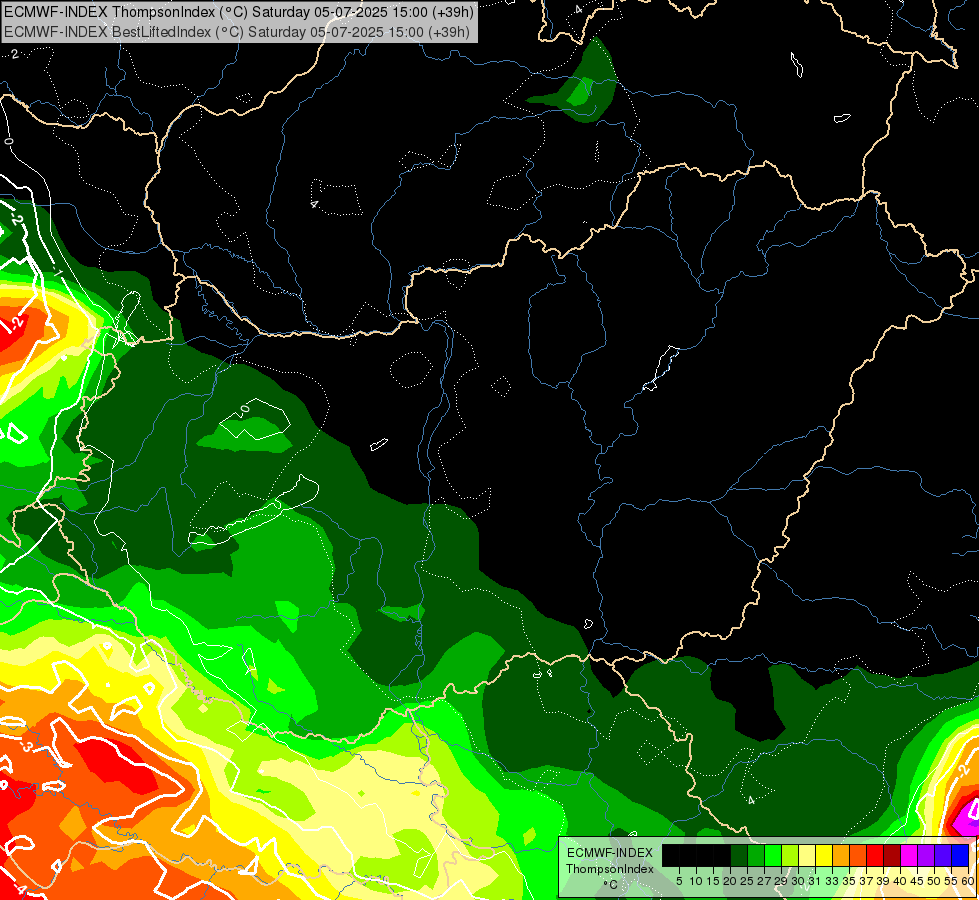Select the orange 33-35 legend swatch
This screenshot has height=900, width=979.
(841, 855)
